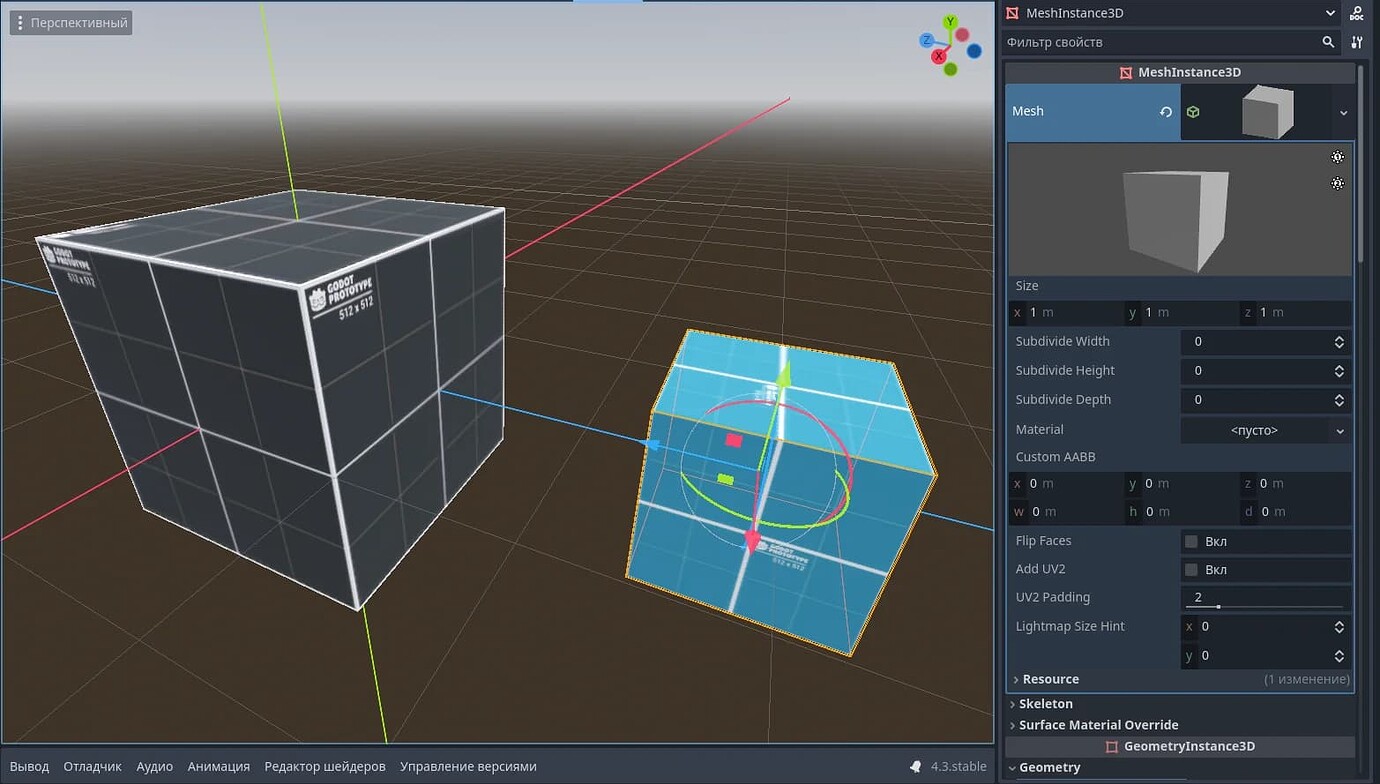The width and height of the screenshot is (1380, 784).
Task: Open the Mesh resource dropdown arrow
Action: point(1343,113)
